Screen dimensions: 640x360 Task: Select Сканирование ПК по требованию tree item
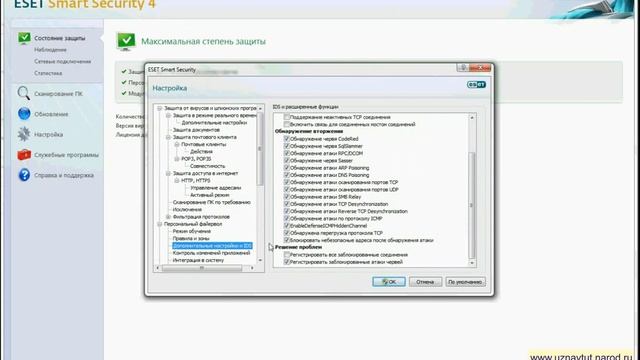coord(212,202)
